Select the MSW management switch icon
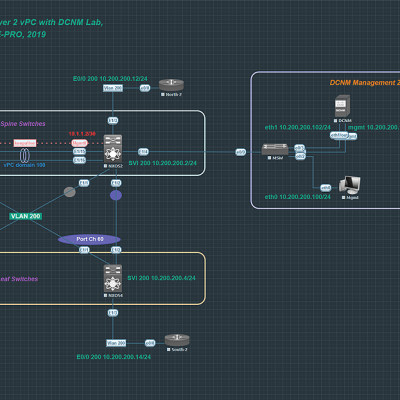This screenshot has width=400, height=400. 275,149
